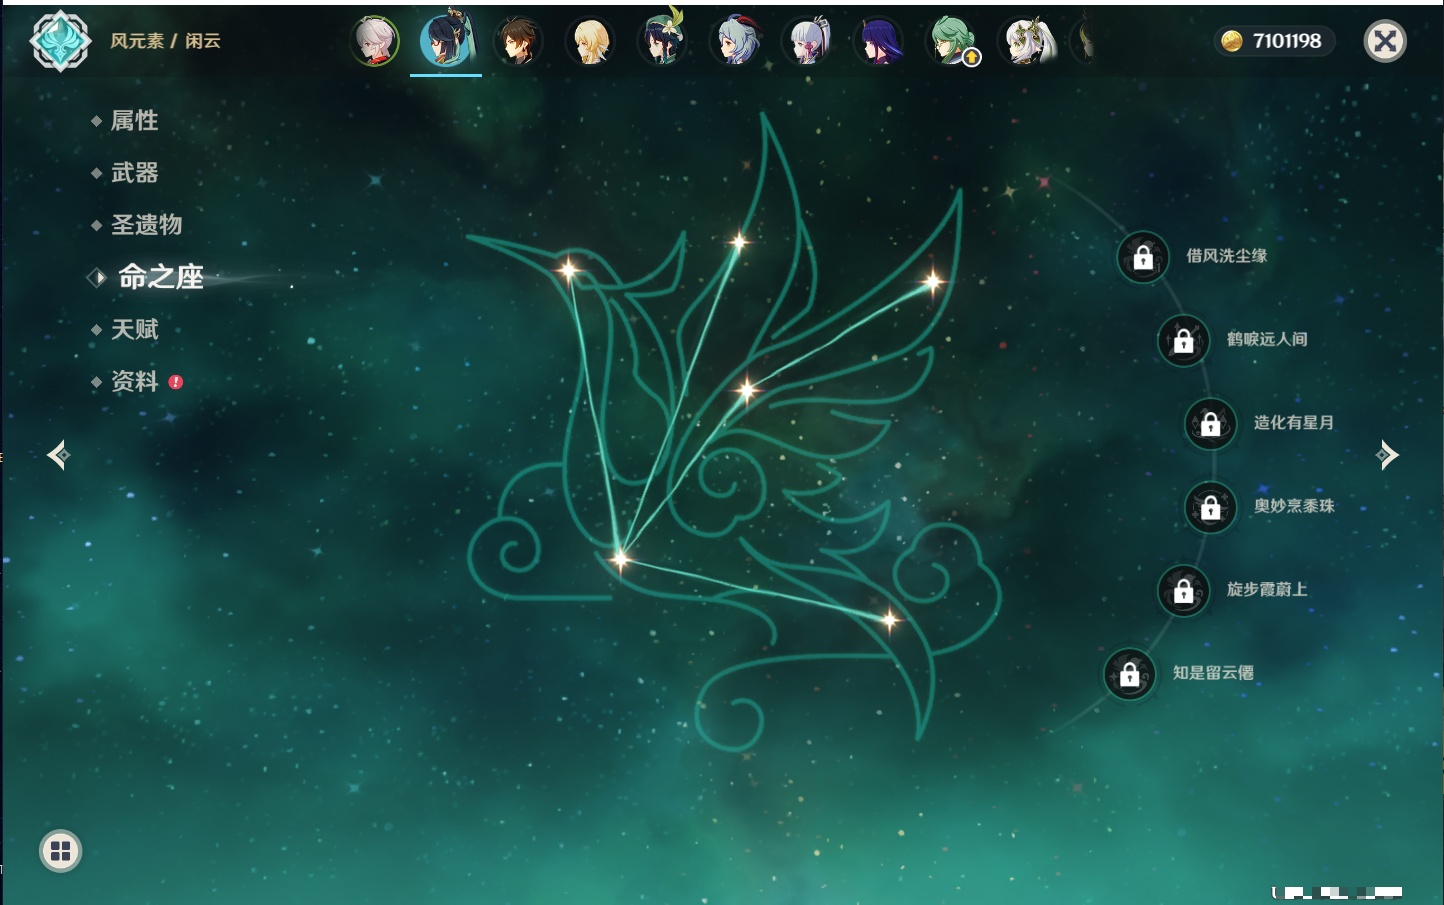Viewport: 1444px width, 905px height.
Task: Open the locked 鹤唳远人间 constellation icon
Action: pos(1184,340)
